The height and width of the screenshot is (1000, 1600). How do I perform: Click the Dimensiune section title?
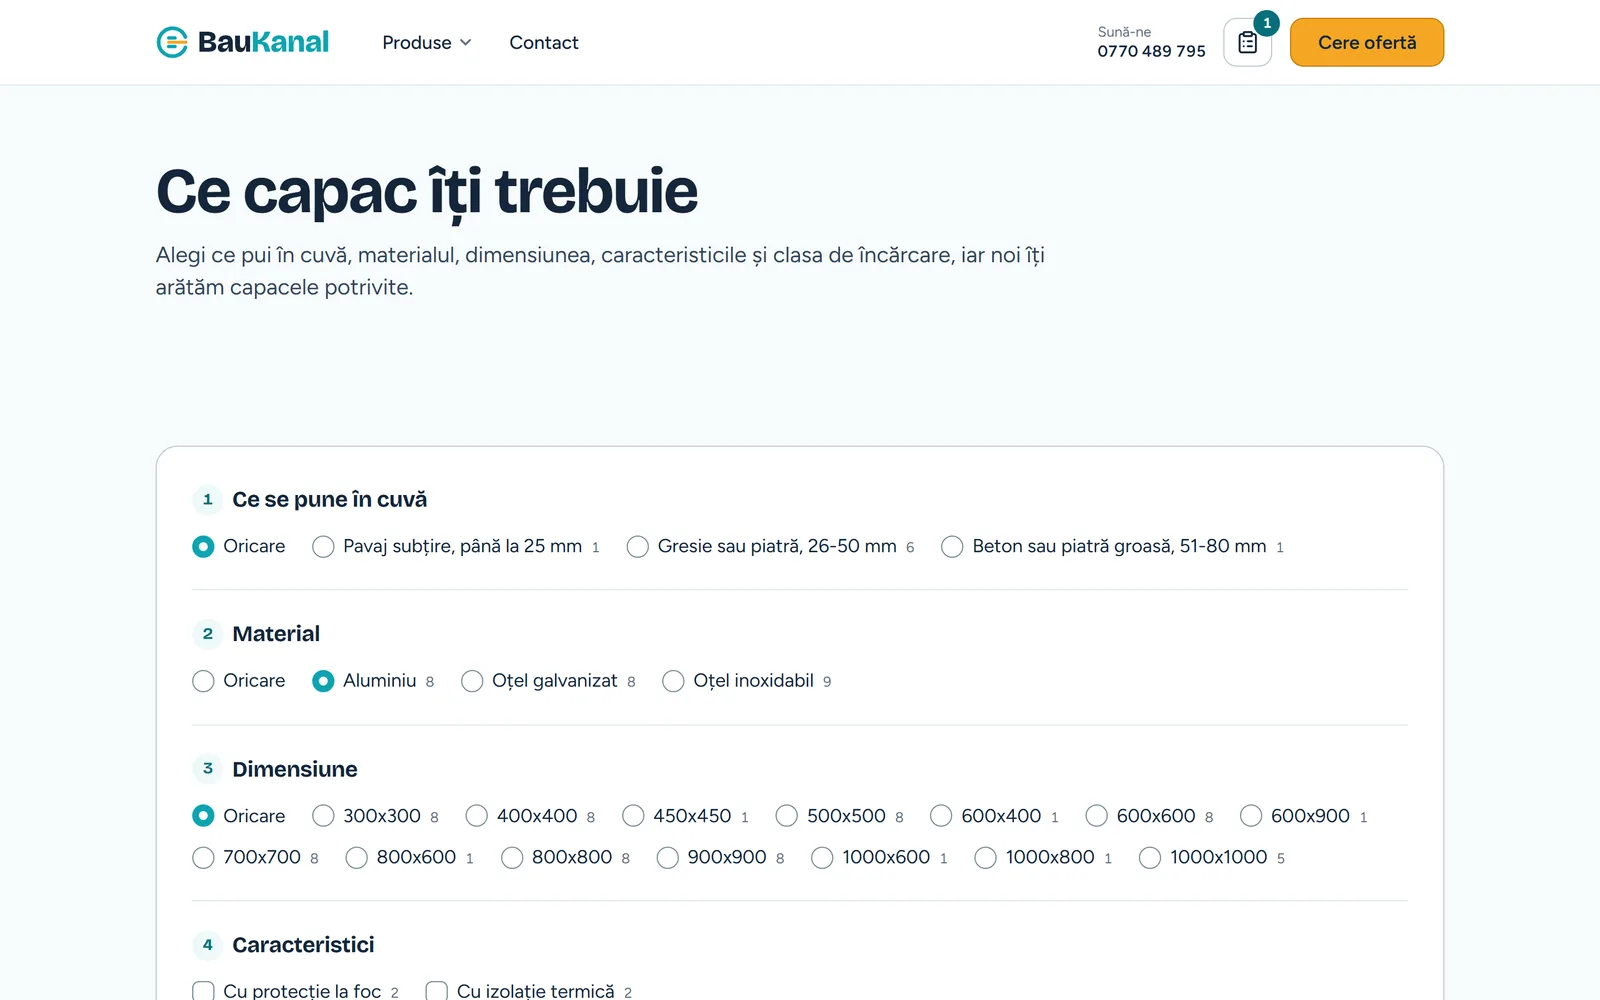[x=295, y=769]
